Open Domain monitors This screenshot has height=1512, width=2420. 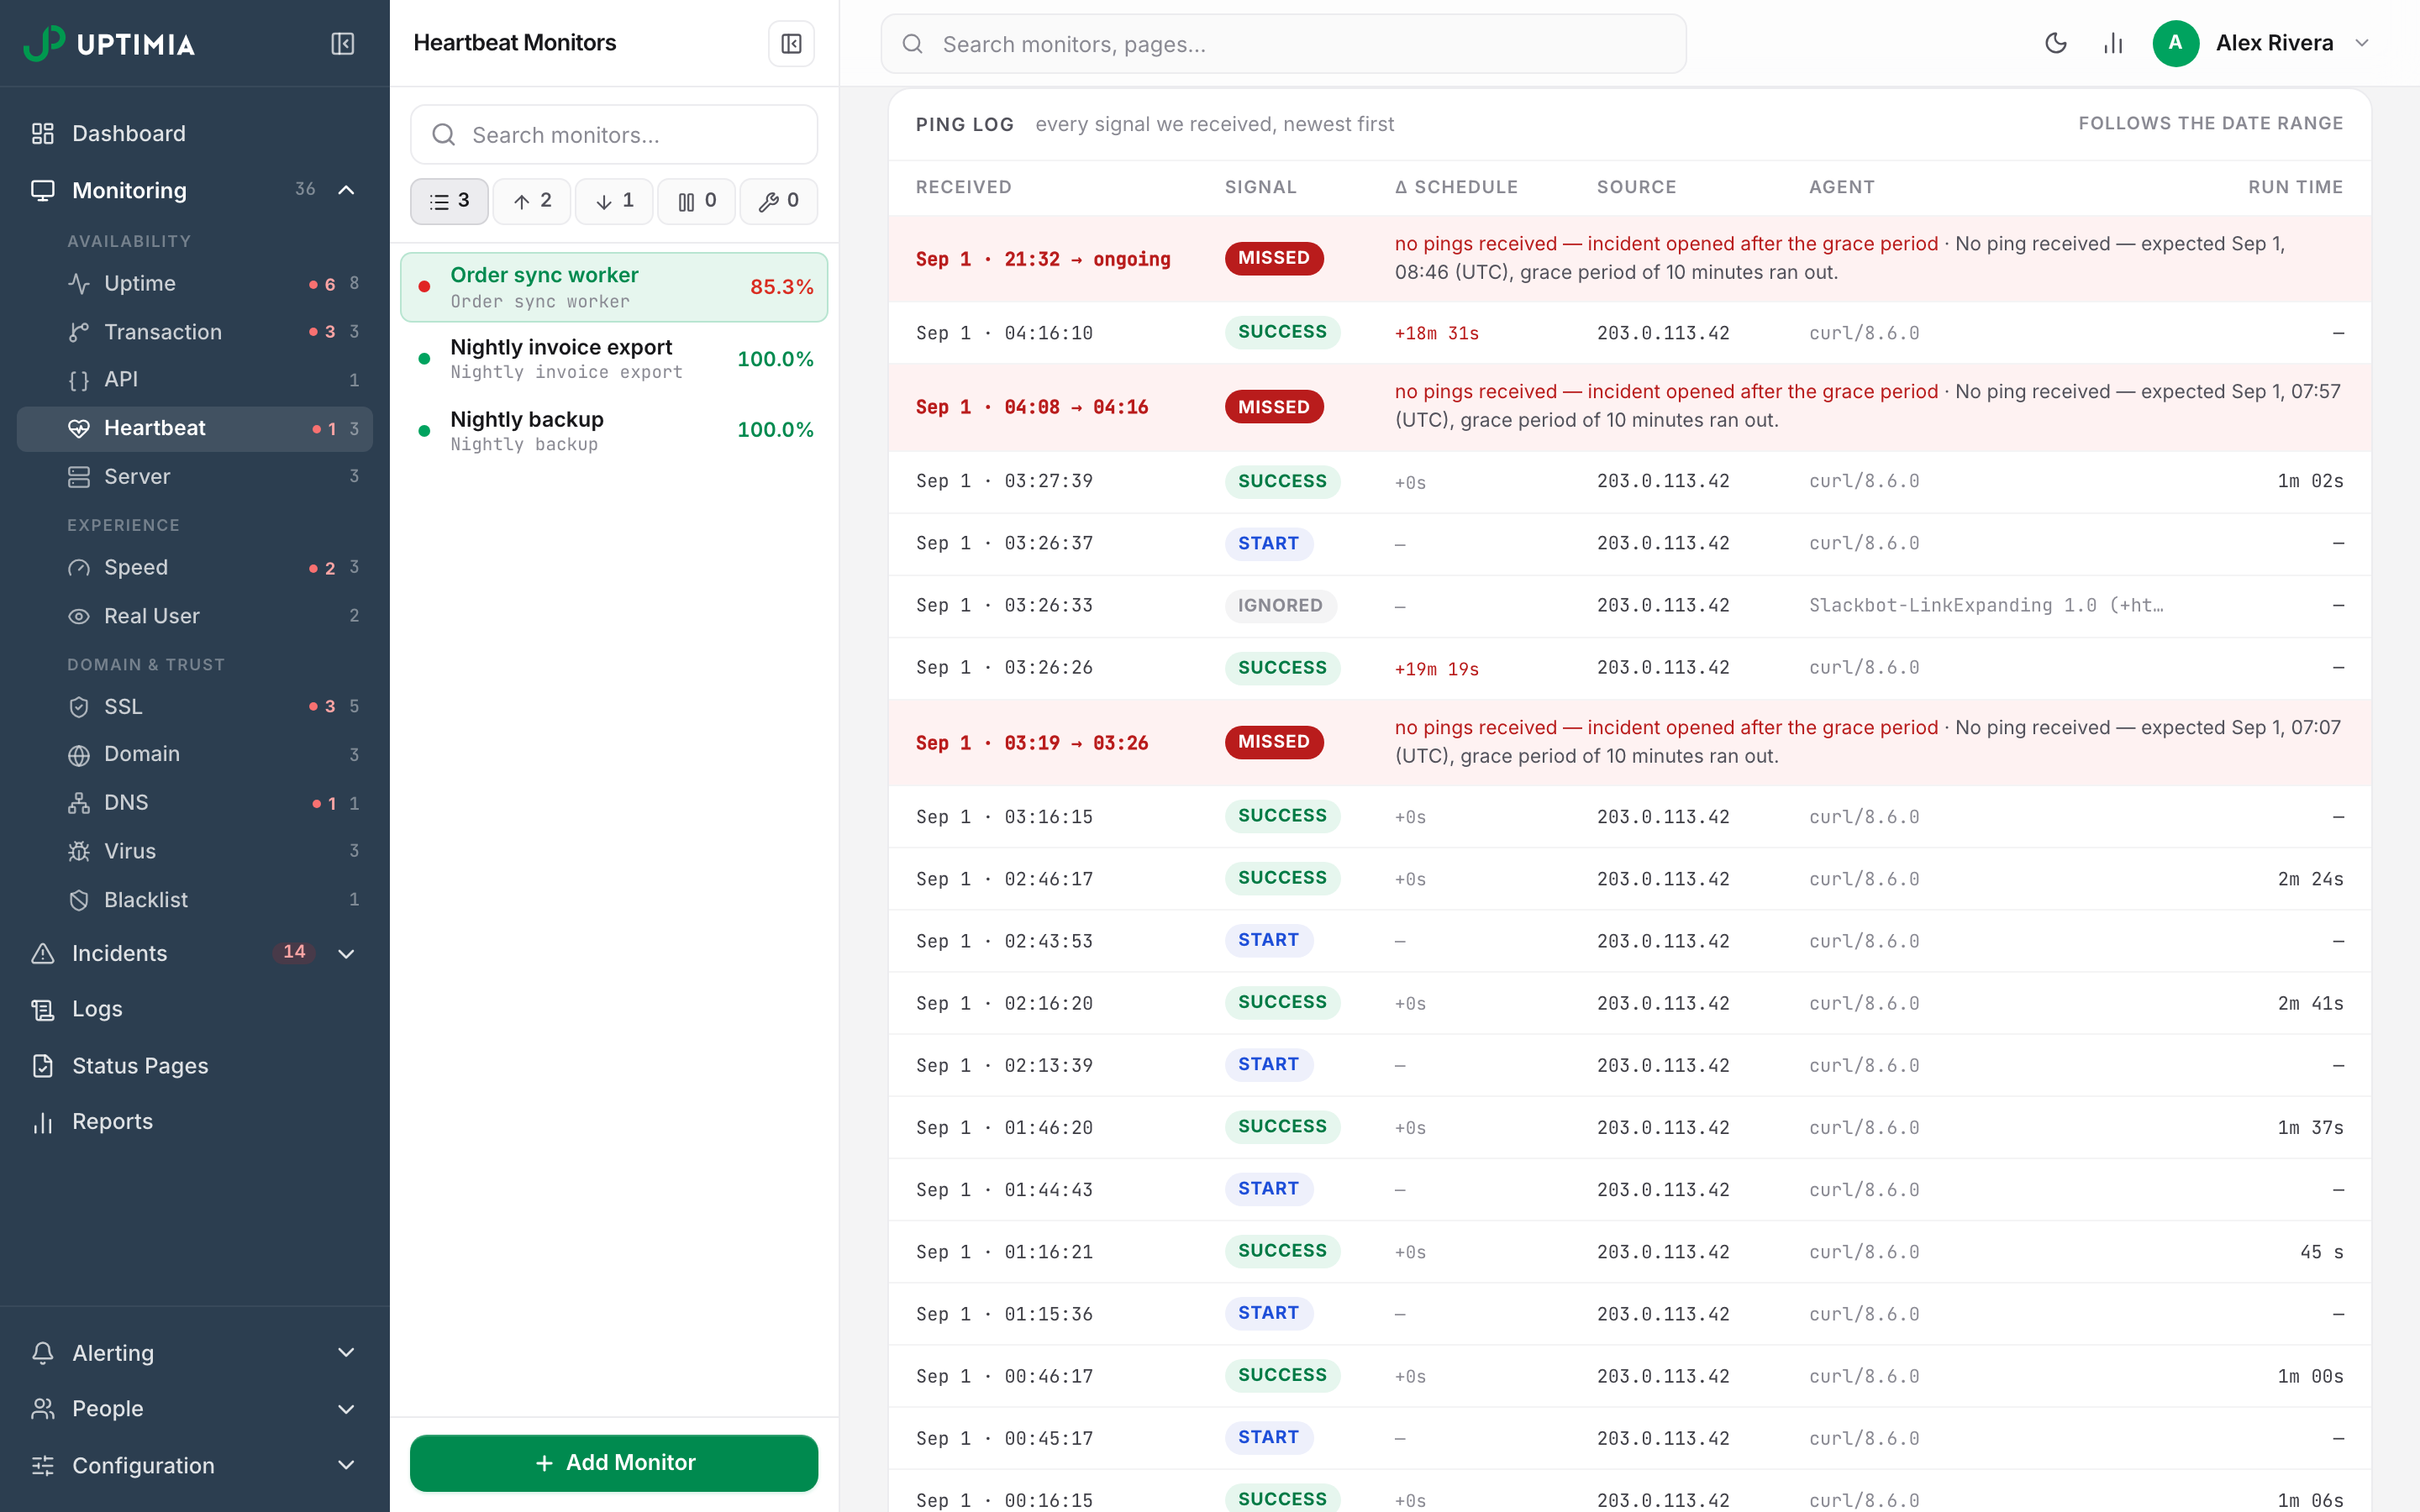tap(195, 754)
